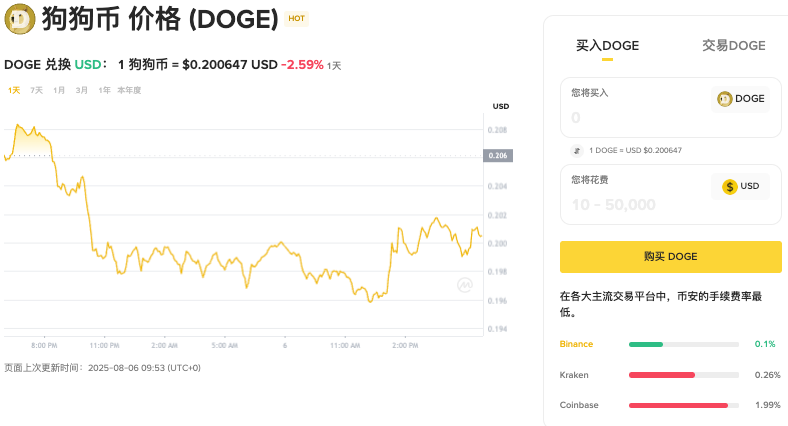Select the 本年度 chart range
The image size is (788, 426).
129,90
